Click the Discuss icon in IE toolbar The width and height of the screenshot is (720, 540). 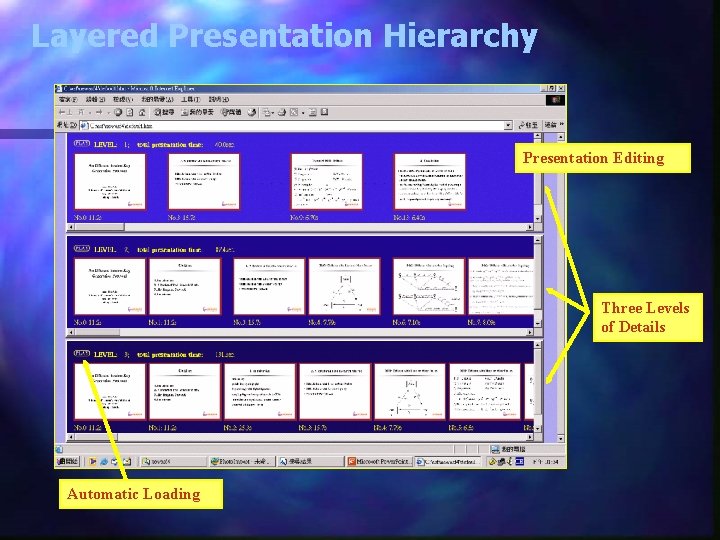pos(312,112)
